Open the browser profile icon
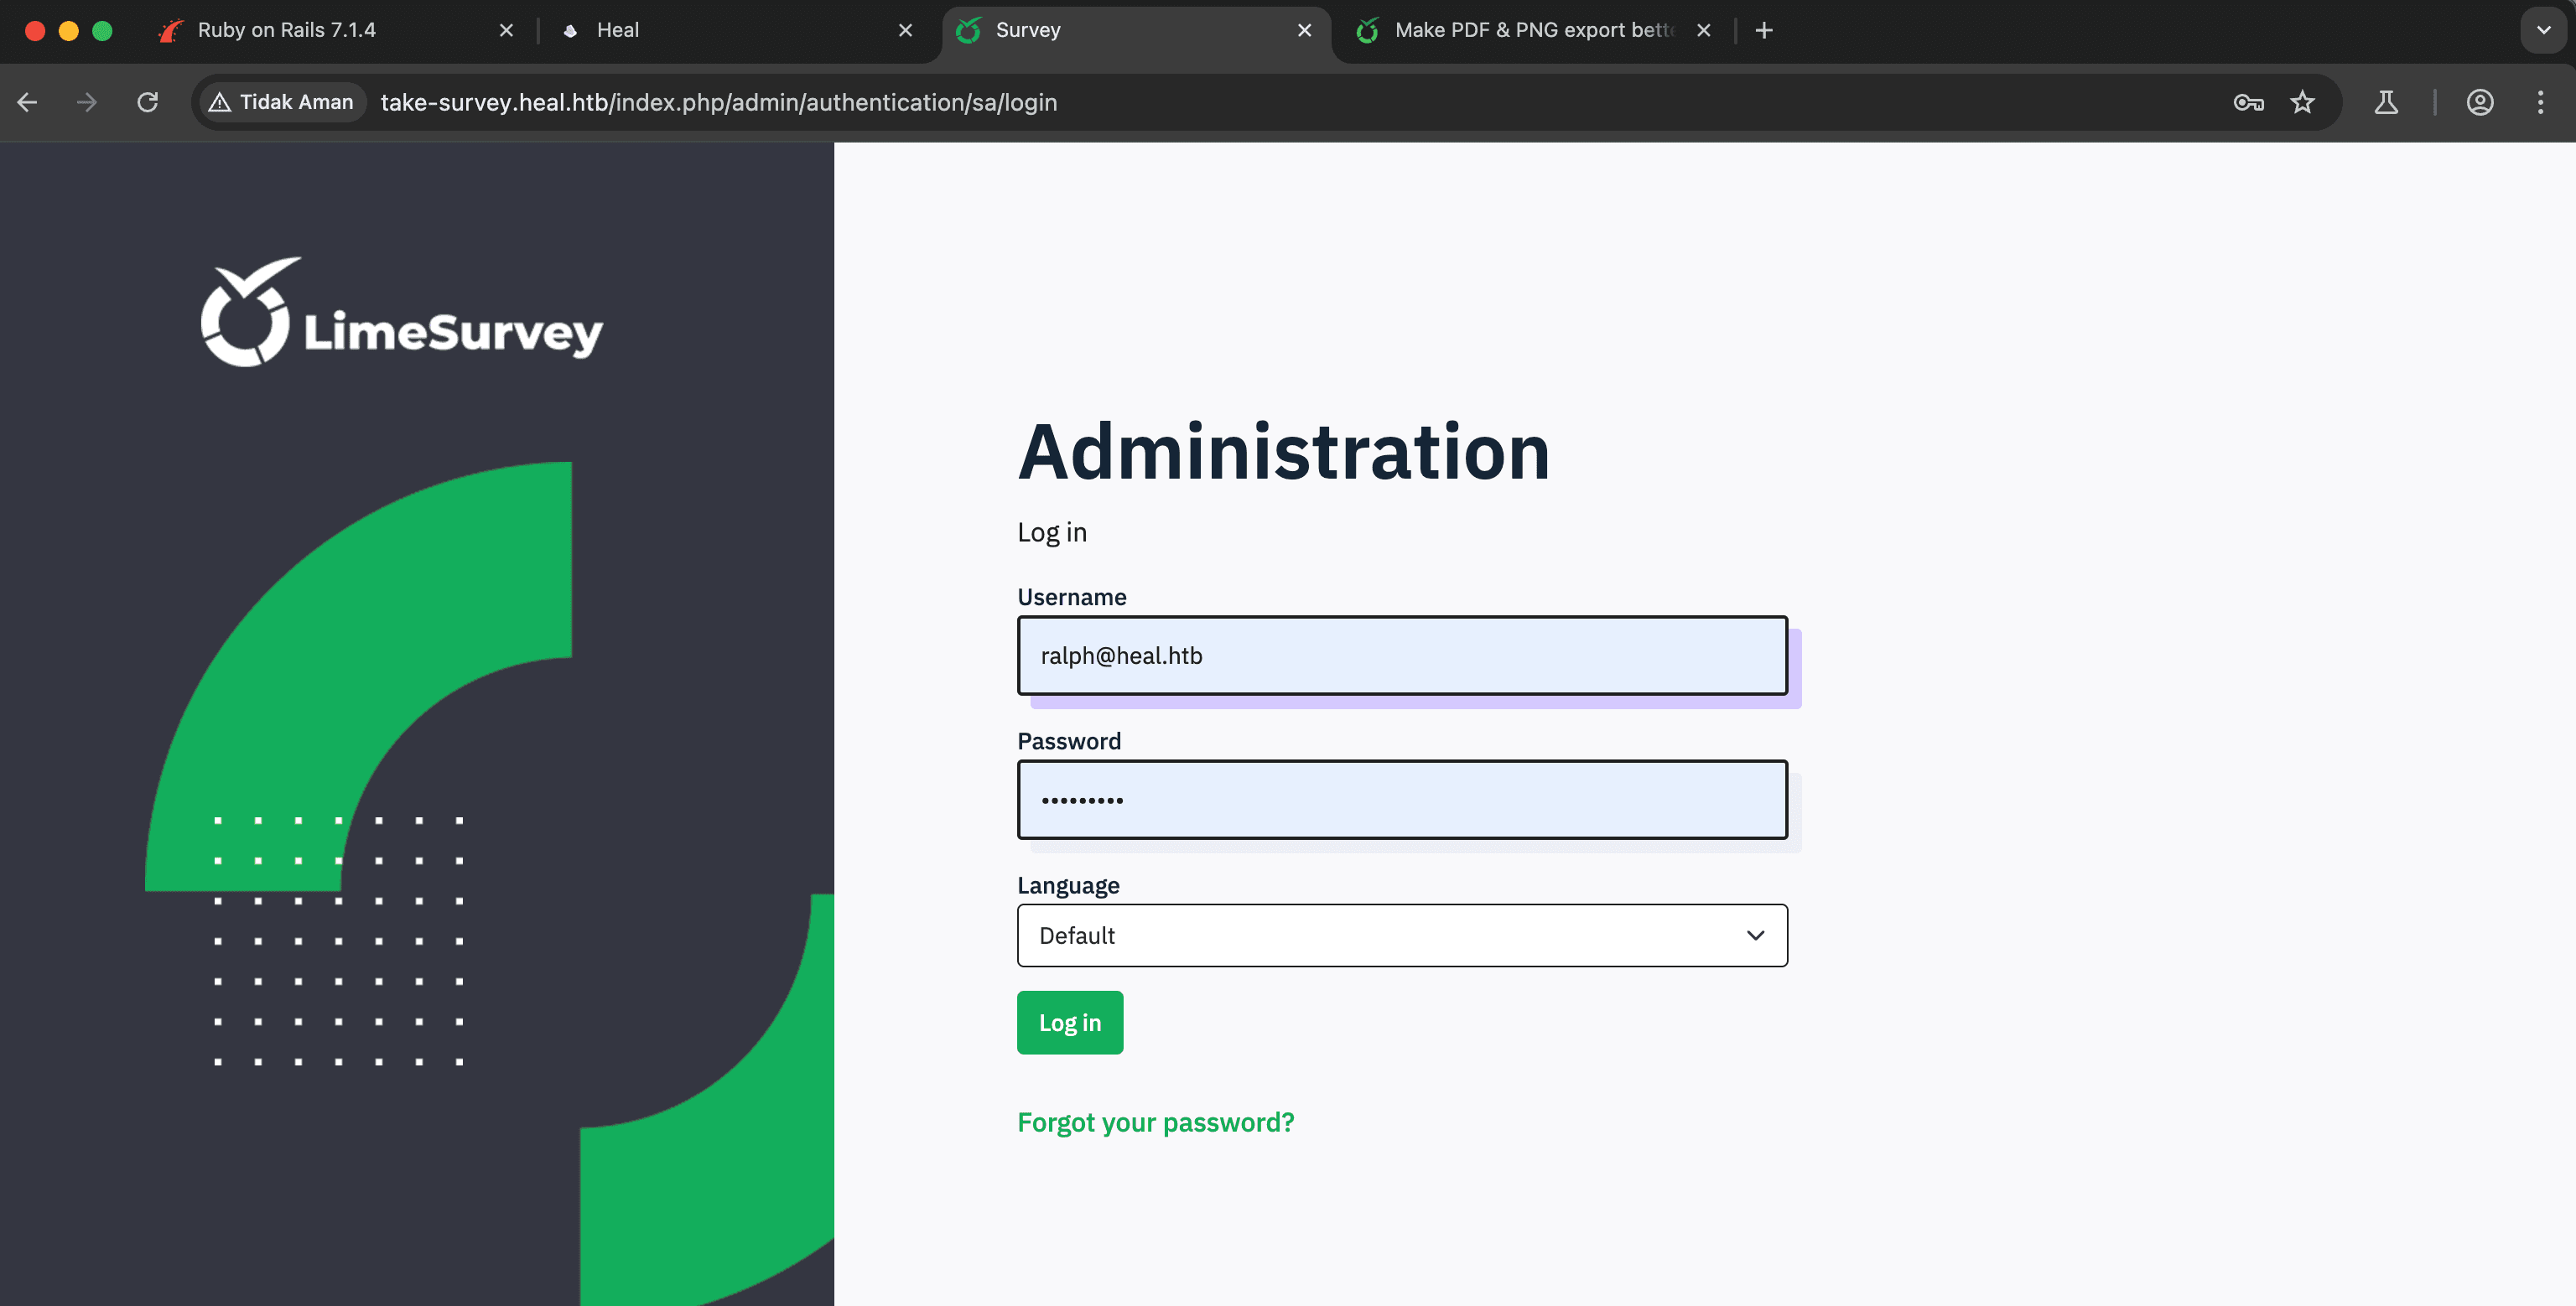Screen dimensions: 2576x1306 [2479, 102]
